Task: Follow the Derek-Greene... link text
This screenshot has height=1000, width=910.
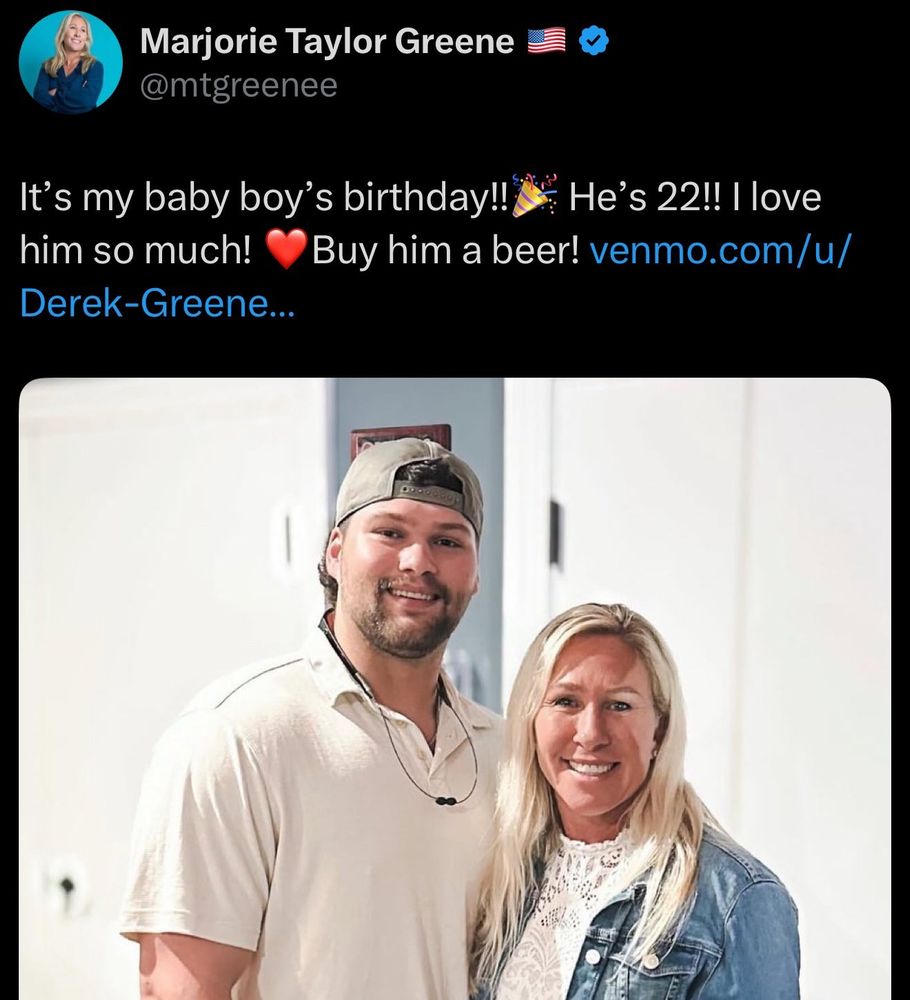Action: pos(157,303)
